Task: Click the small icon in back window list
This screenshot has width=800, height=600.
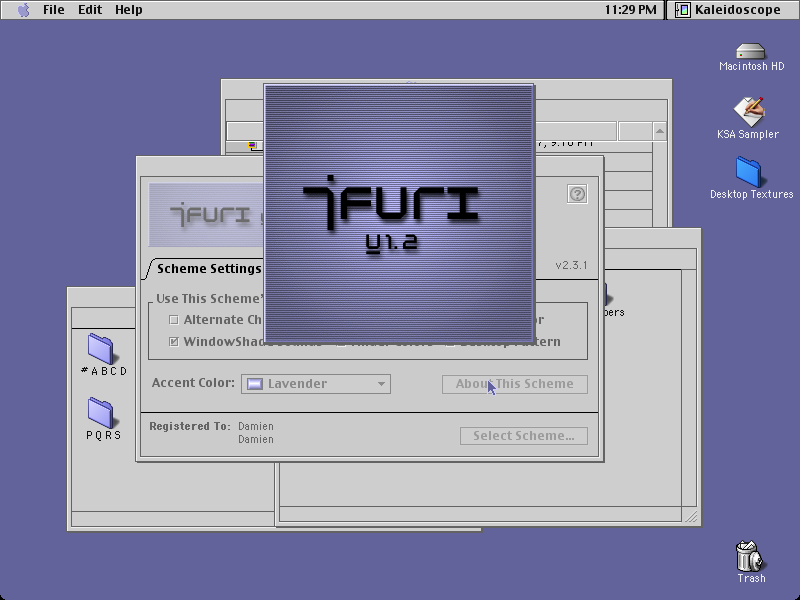Action: click(x=252, y=146)
